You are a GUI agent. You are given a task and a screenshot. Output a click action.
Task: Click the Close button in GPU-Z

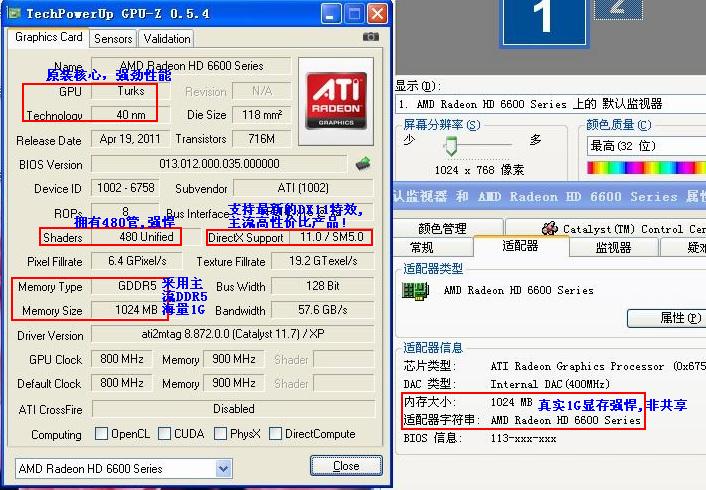(346, 466)
